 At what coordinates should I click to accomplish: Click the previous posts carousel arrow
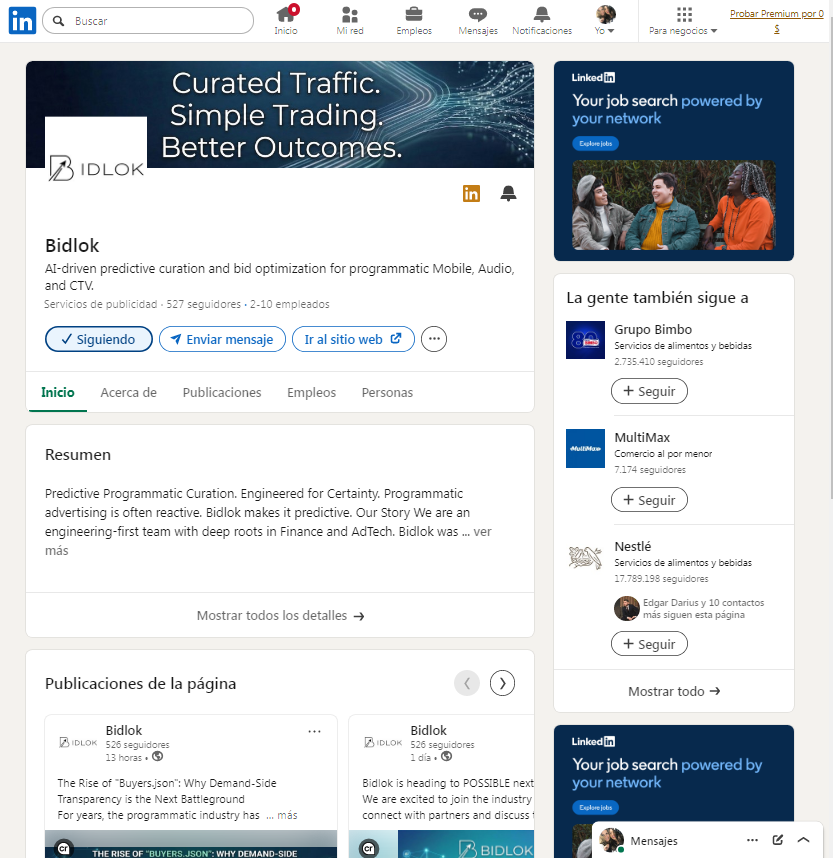tap(467, 683)
